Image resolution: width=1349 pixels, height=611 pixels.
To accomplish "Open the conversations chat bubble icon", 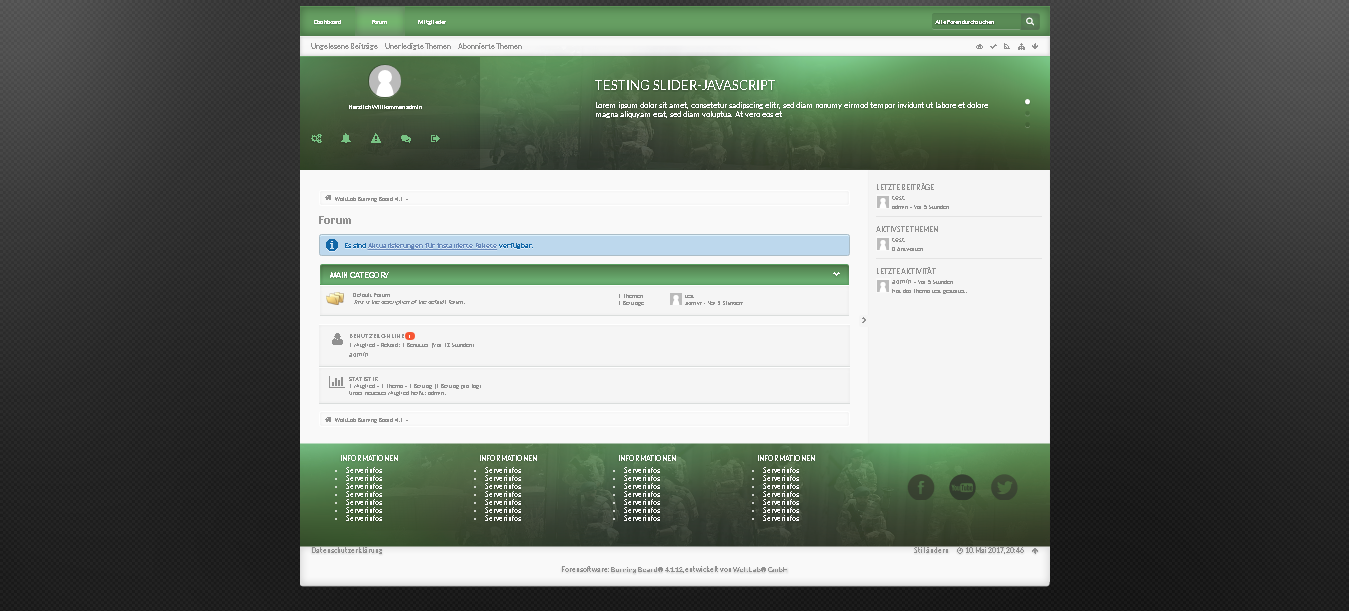I will 405,139.
